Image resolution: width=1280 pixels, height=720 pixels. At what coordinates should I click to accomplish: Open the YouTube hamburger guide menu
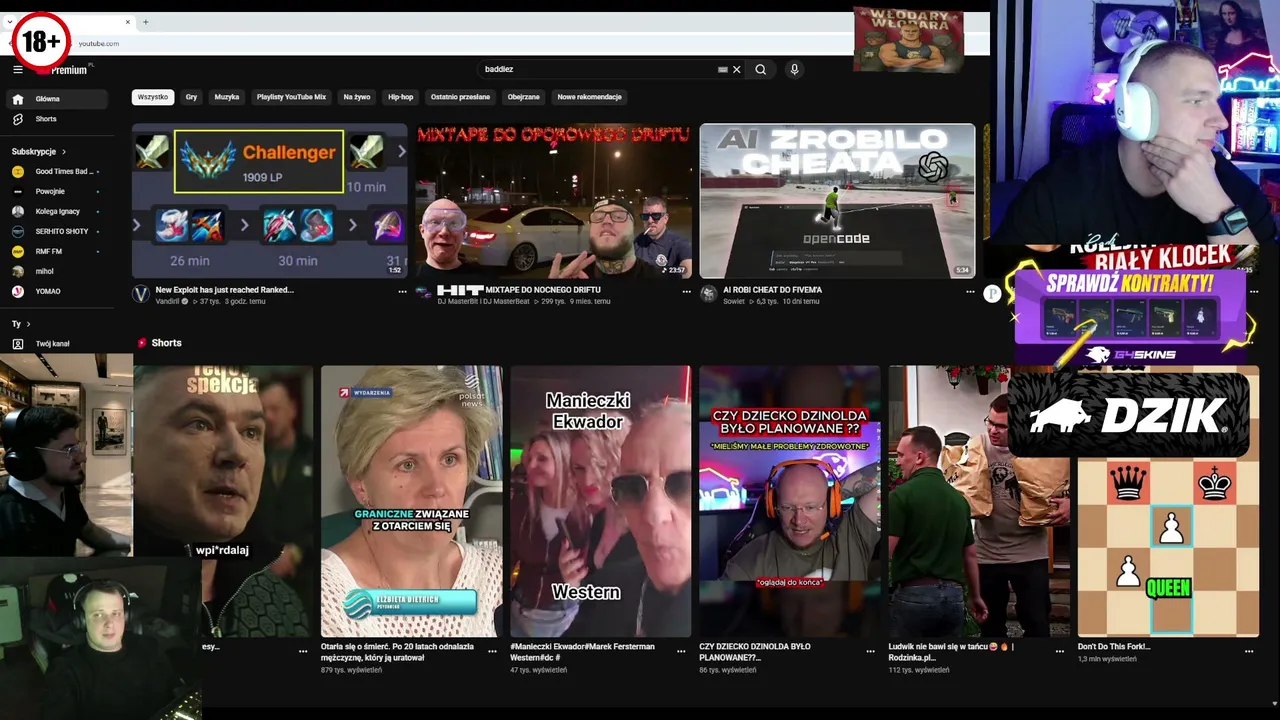(17, 69)
